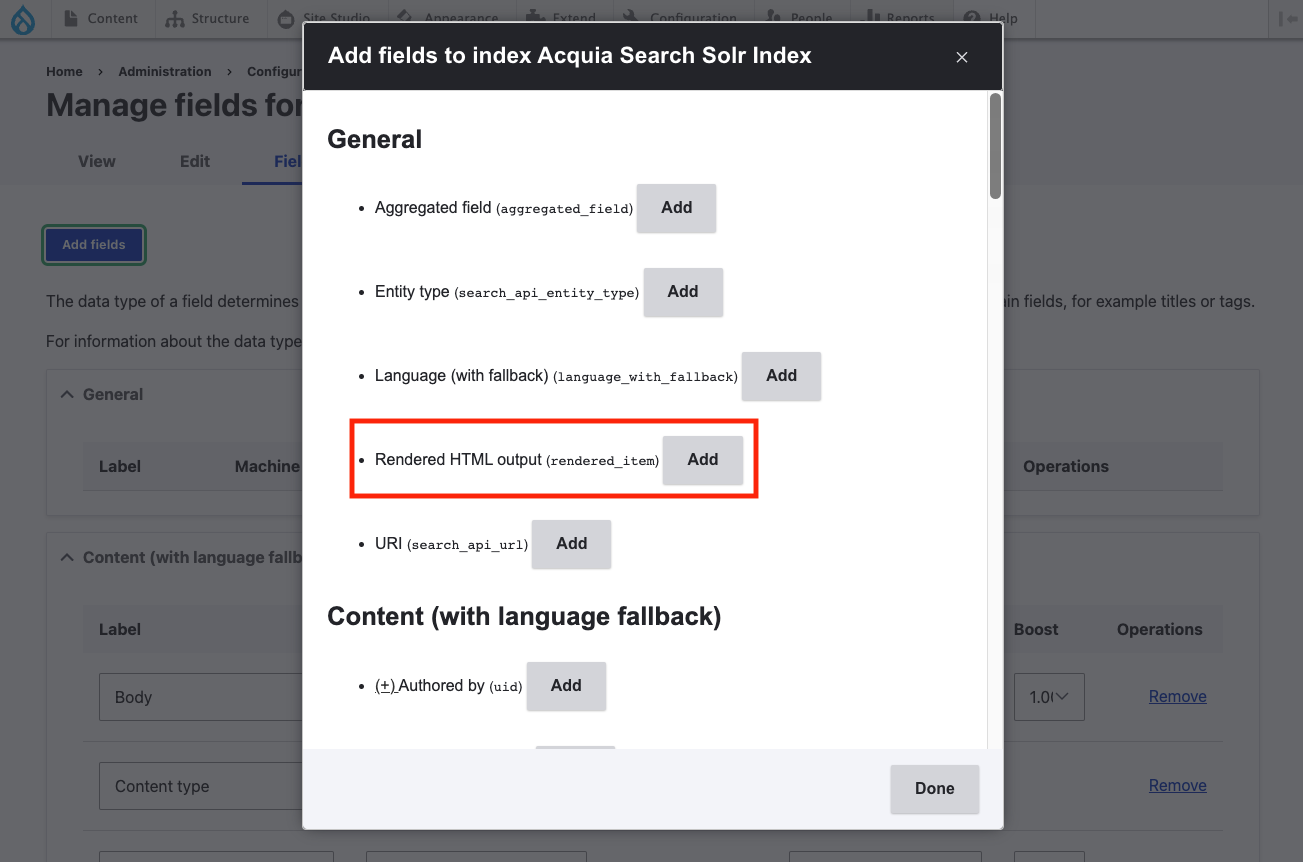Switch to the View tab
1303x862 pixels.
click(x=97, y=161)
